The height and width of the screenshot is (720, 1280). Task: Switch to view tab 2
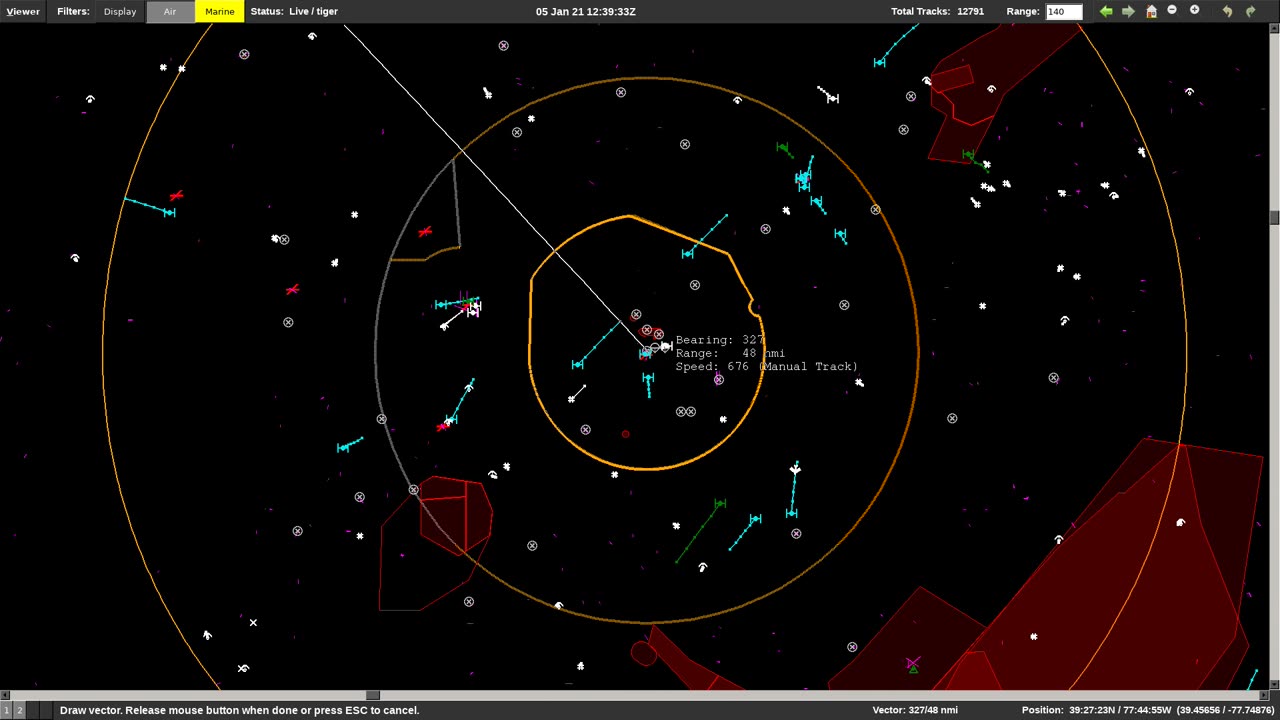click(x=19, y=710)
